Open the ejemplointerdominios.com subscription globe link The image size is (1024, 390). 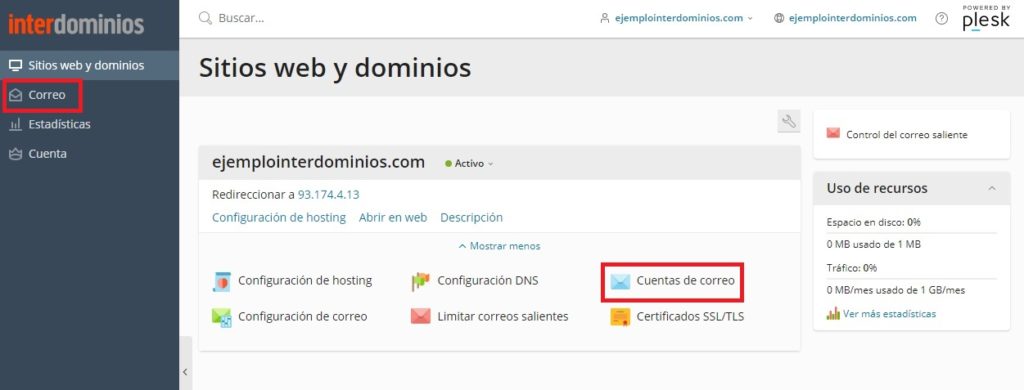[852, 18]
